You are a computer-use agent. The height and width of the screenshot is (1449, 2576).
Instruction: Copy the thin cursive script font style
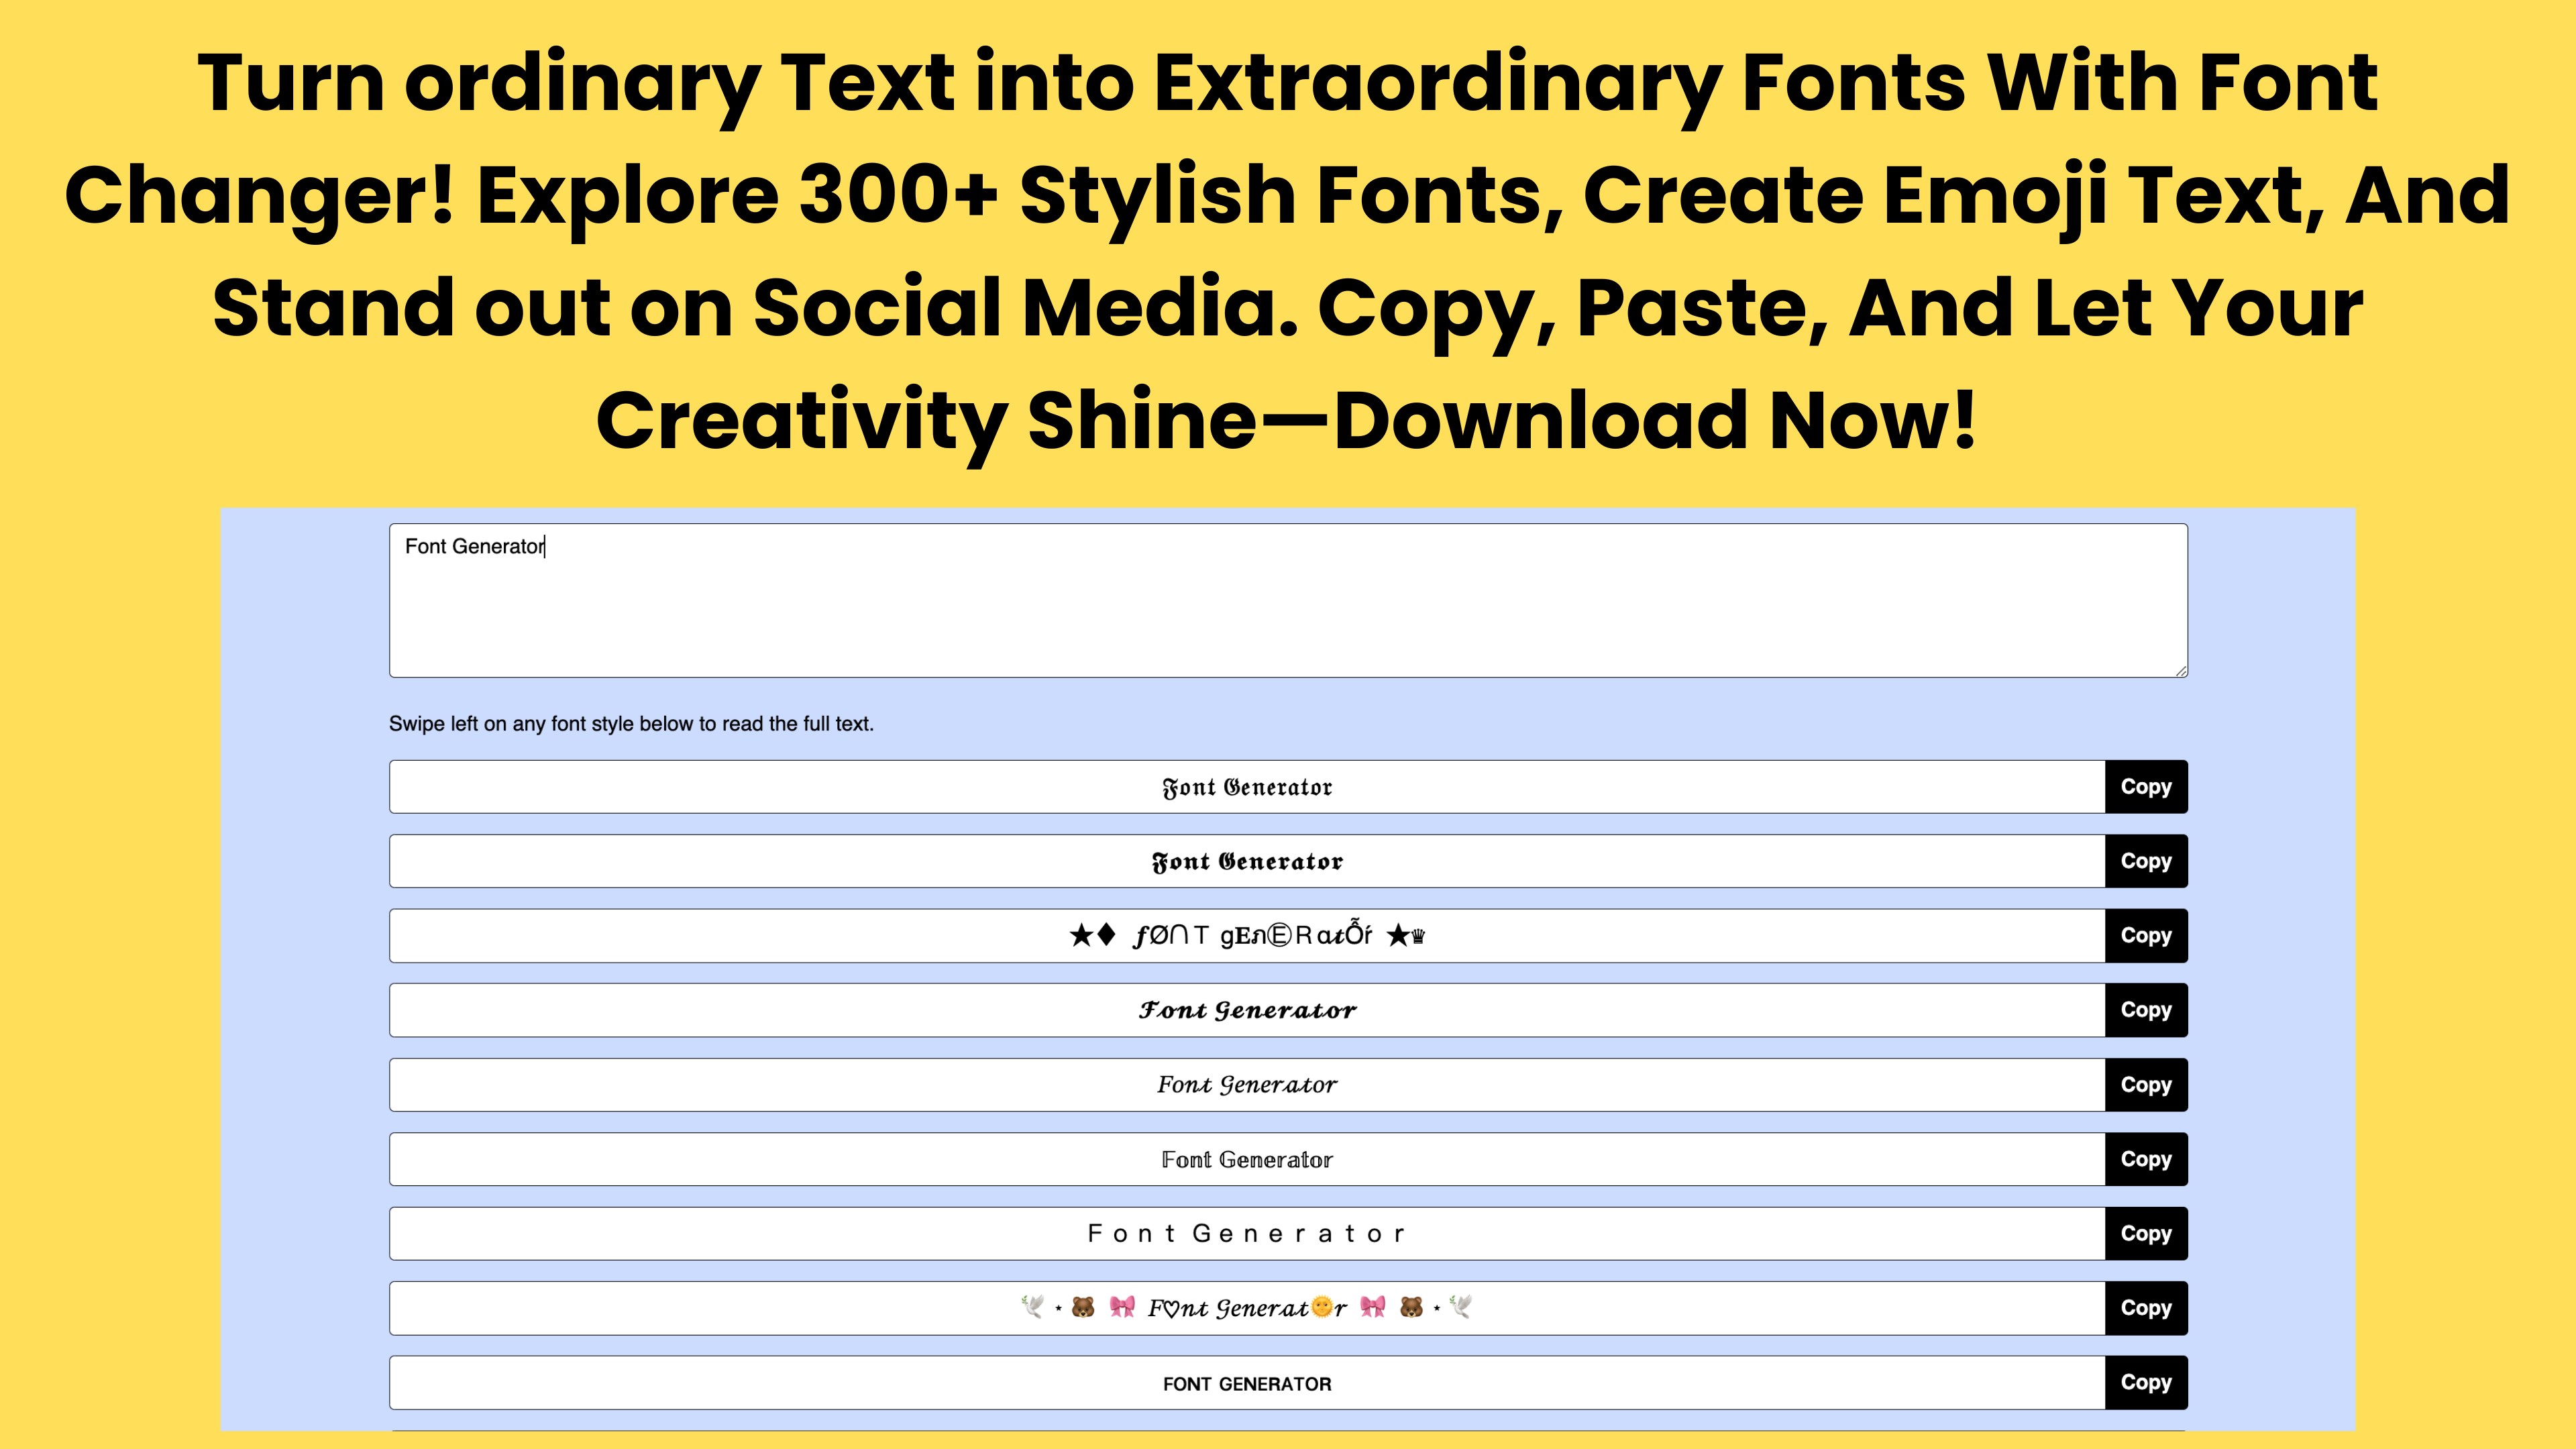pyautogui.click(x=2145, y=1085)
